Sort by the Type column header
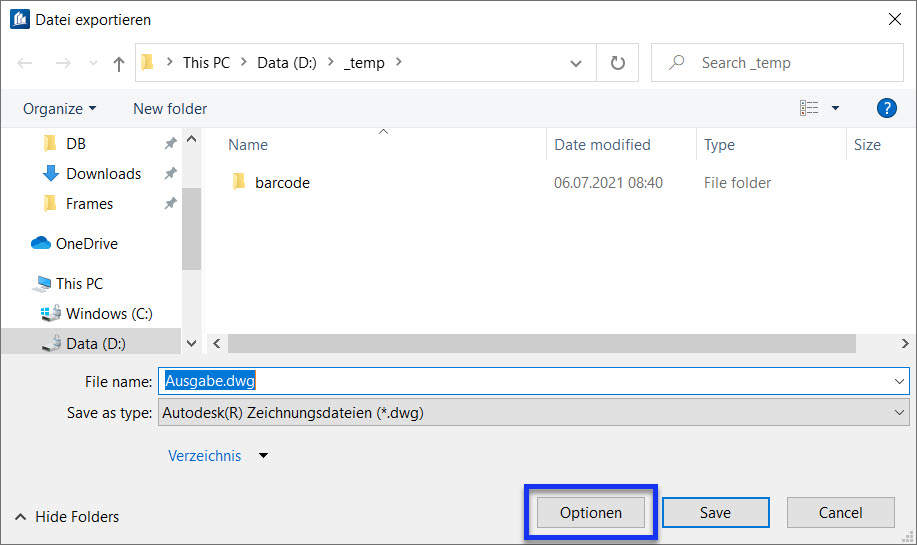Image resolution: width=917 pixels, height=545 pixels. tap(719, 144)
